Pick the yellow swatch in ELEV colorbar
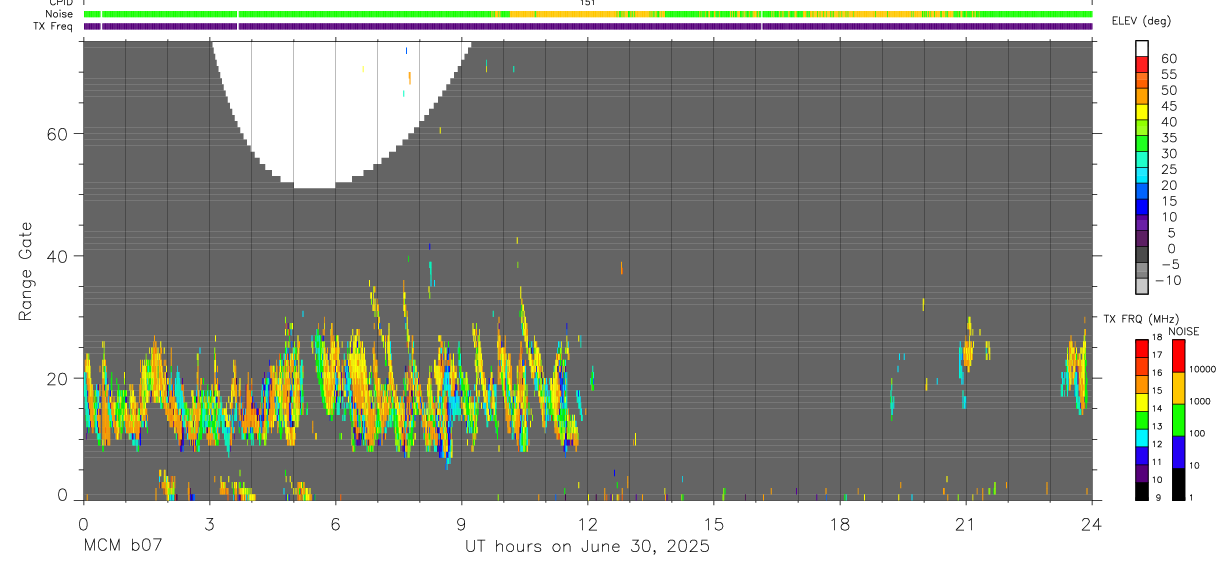Screen dimensions: 1228x567 (x=1142, y=112)
